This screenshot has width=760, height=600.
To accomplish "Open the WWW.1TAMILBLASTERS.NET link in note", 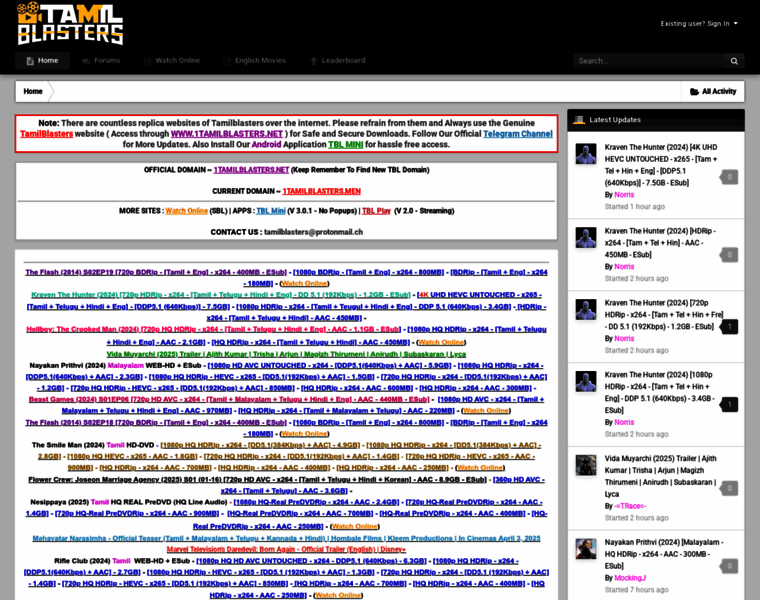I will pos(226,134).
